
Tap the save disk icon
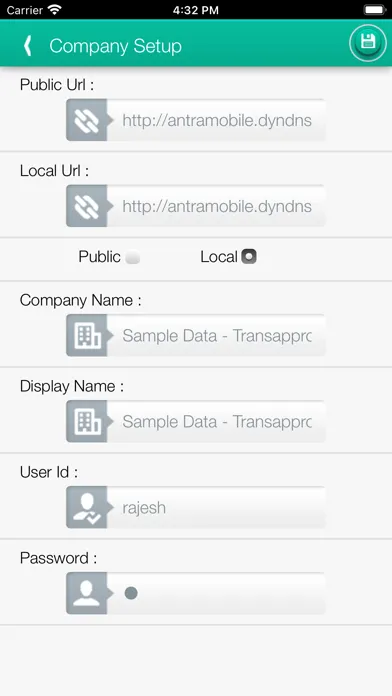[368, 43]
